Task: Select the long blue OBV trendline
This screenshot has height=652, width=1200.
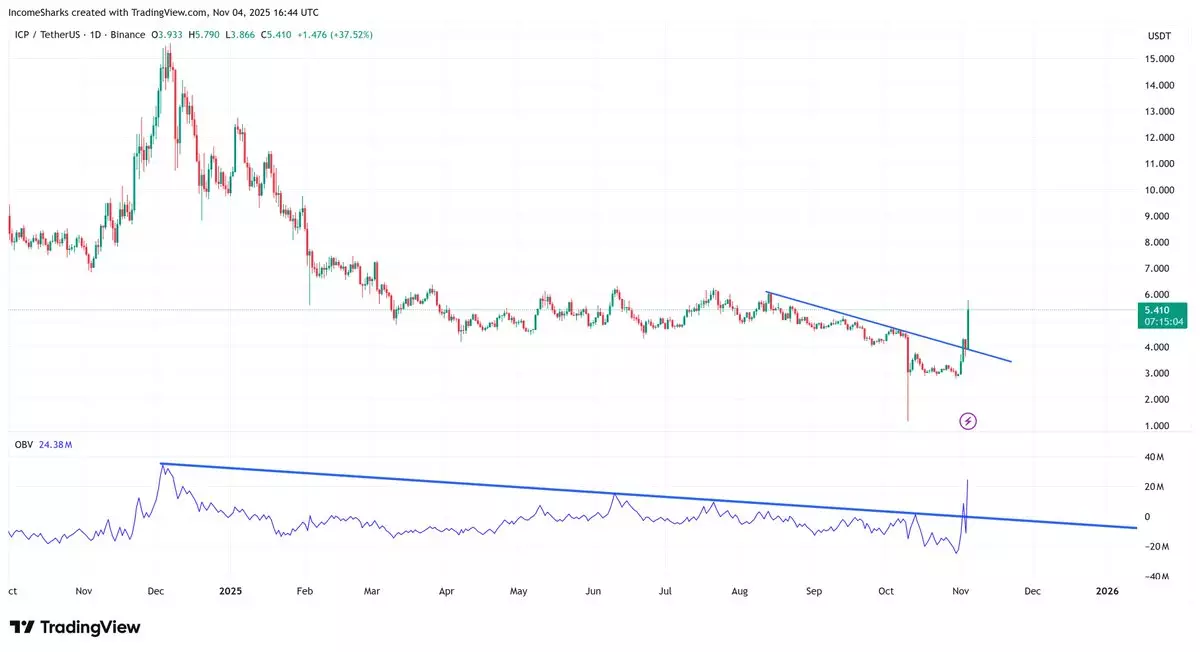Action: click(x=600, y=492)
